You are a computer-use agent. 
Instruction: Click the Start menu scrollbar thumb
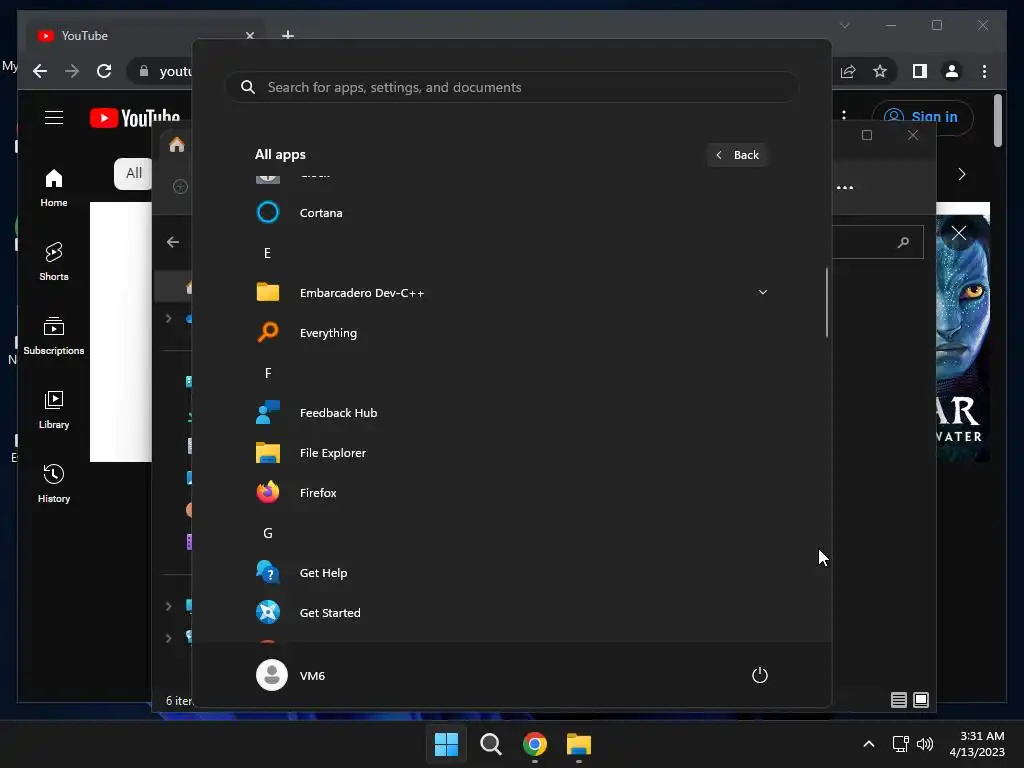(827, 302)
